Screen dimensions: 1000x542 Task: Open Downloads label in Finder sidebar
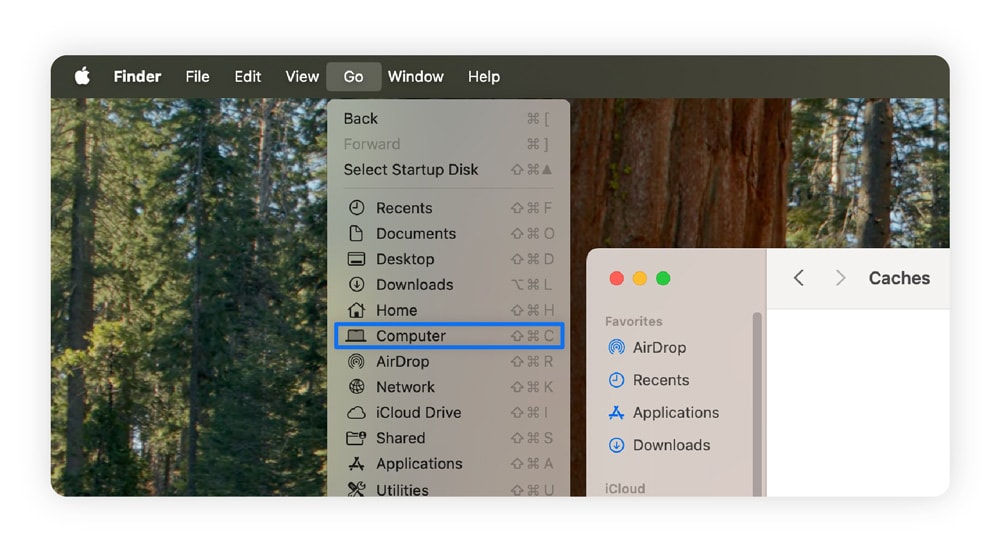[671, 445]
